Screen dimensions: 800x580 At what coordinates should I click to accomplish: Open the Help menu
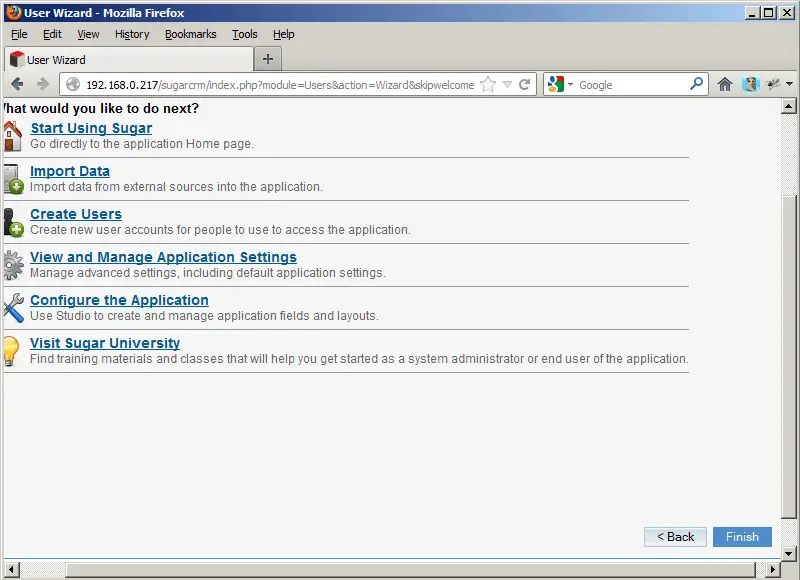coord(284,34)
